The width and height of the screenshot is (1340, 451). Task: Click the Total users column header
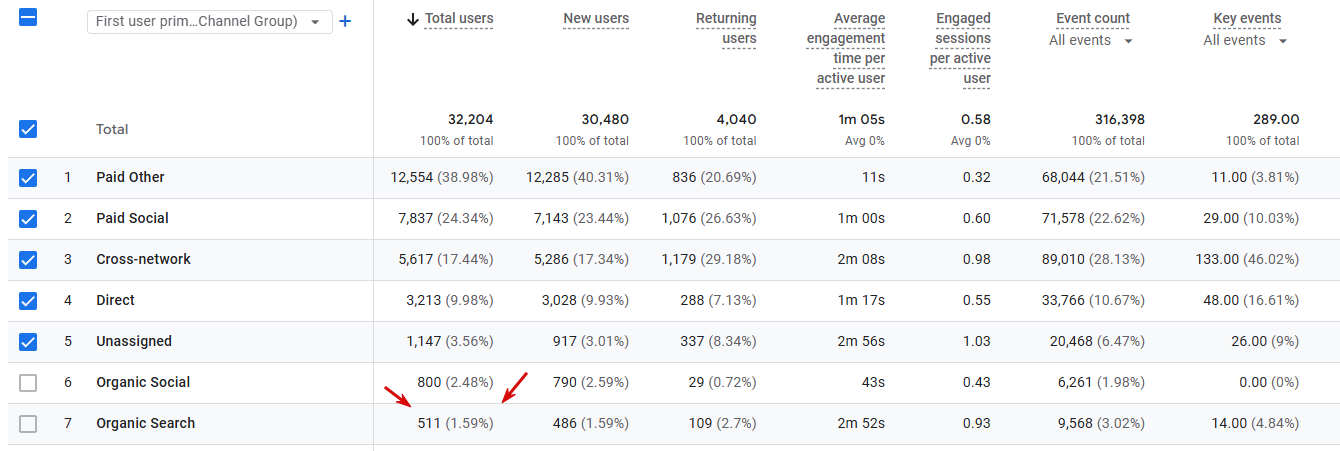(x=459, y=19)
